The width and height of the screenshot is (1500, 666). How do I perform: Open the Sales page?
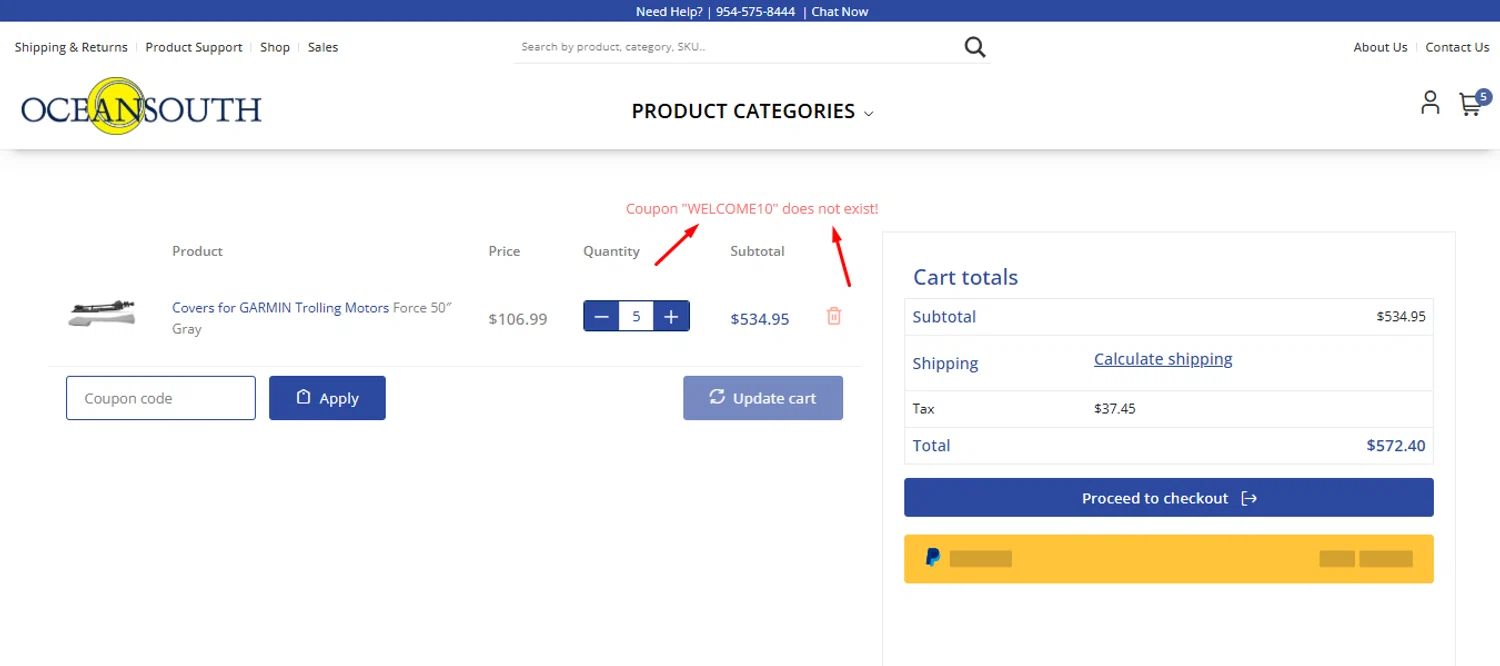(x=323, y=47)
